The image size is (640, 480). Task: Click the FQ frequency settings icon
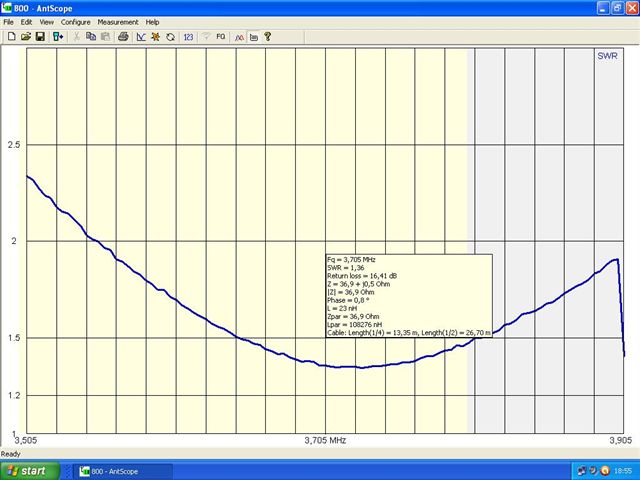pyautogui.click(x=221, y=37)
